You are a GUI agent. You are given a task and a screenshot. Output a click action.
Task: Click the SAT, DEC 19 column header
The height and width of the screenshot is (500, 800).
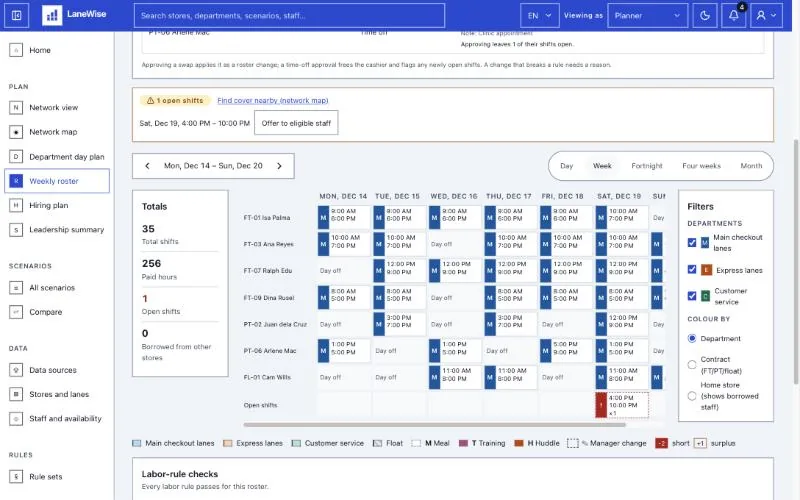point(619,196)
